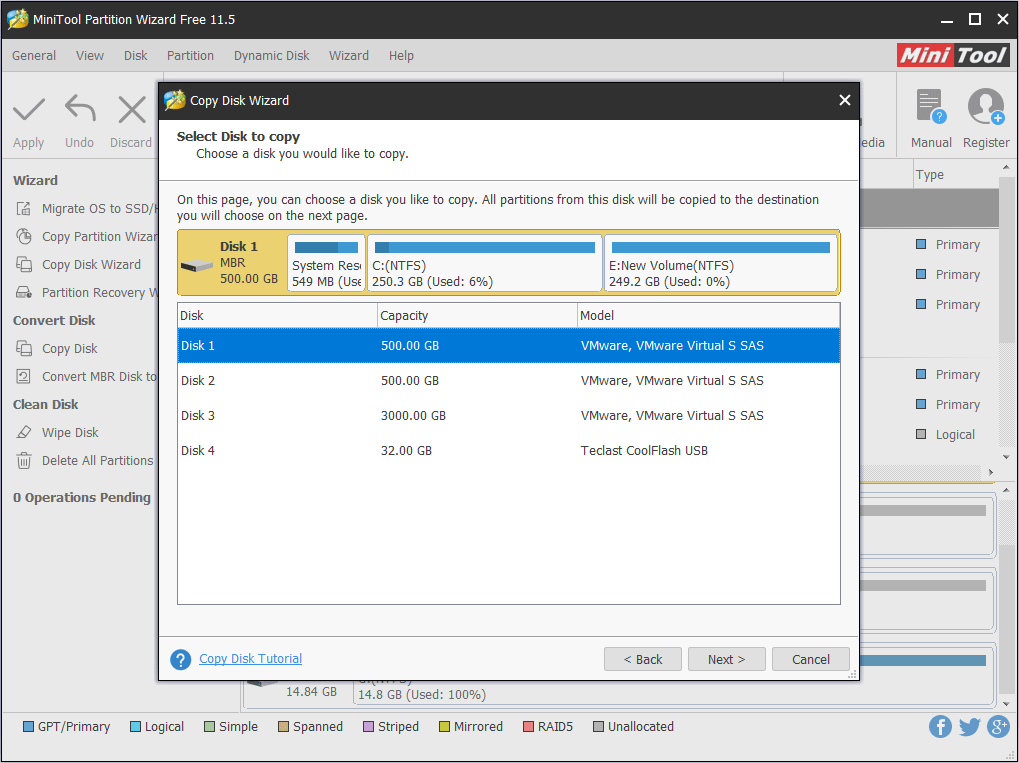1019x763 pixels.
Task: Open the Dynamic Disk menu
Action: point(272,56)
